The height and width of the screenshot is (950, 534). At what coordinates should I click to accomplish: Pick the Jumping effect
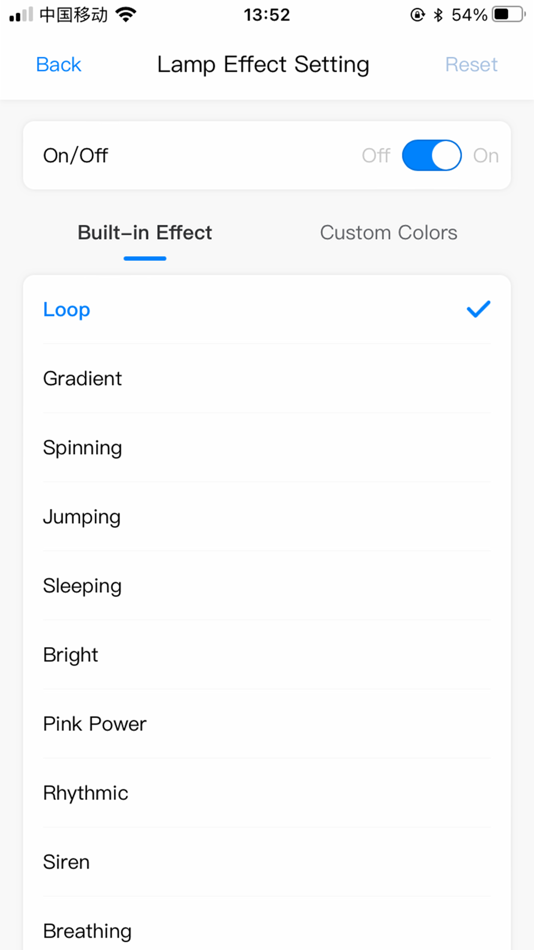pyautogui.click(x=267, y=517)
